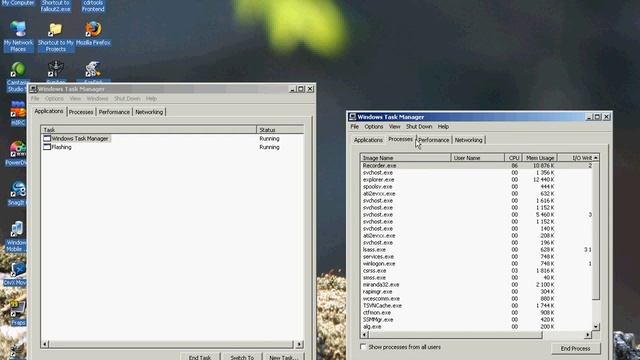This screenshot has height=360, width=640.
Task: Open the Windows Mobile desktop shortcut
Action: point(16,237)
